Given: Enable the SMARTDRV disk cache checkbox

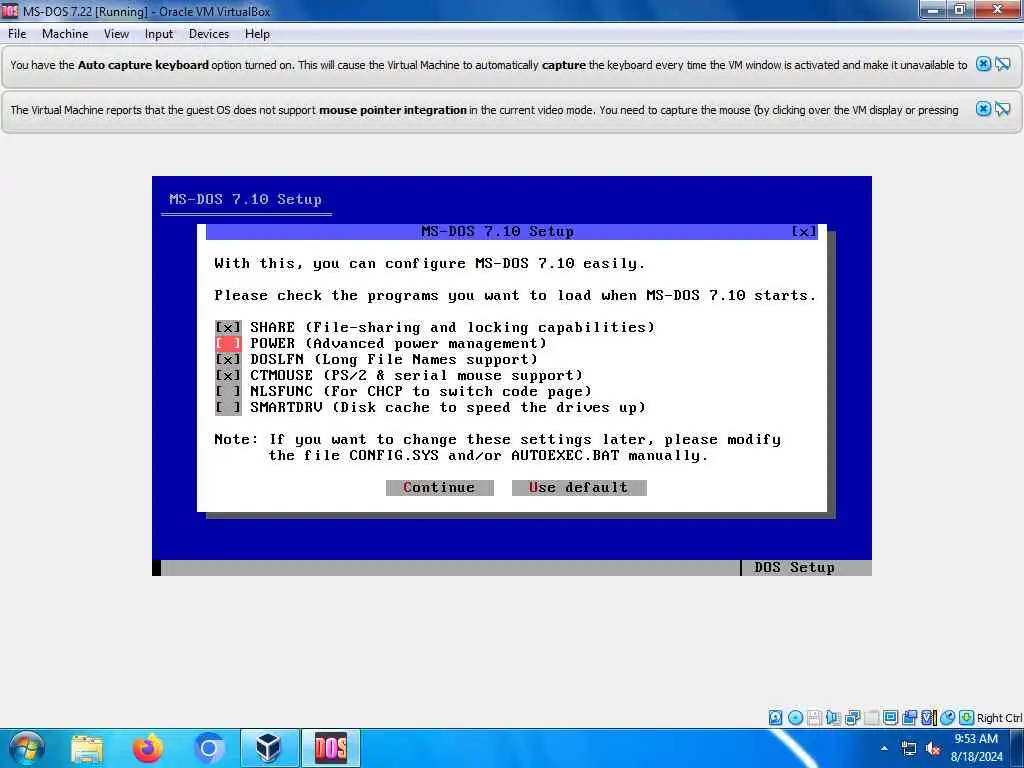Looking at the screenshot, I should click(228, 408).
